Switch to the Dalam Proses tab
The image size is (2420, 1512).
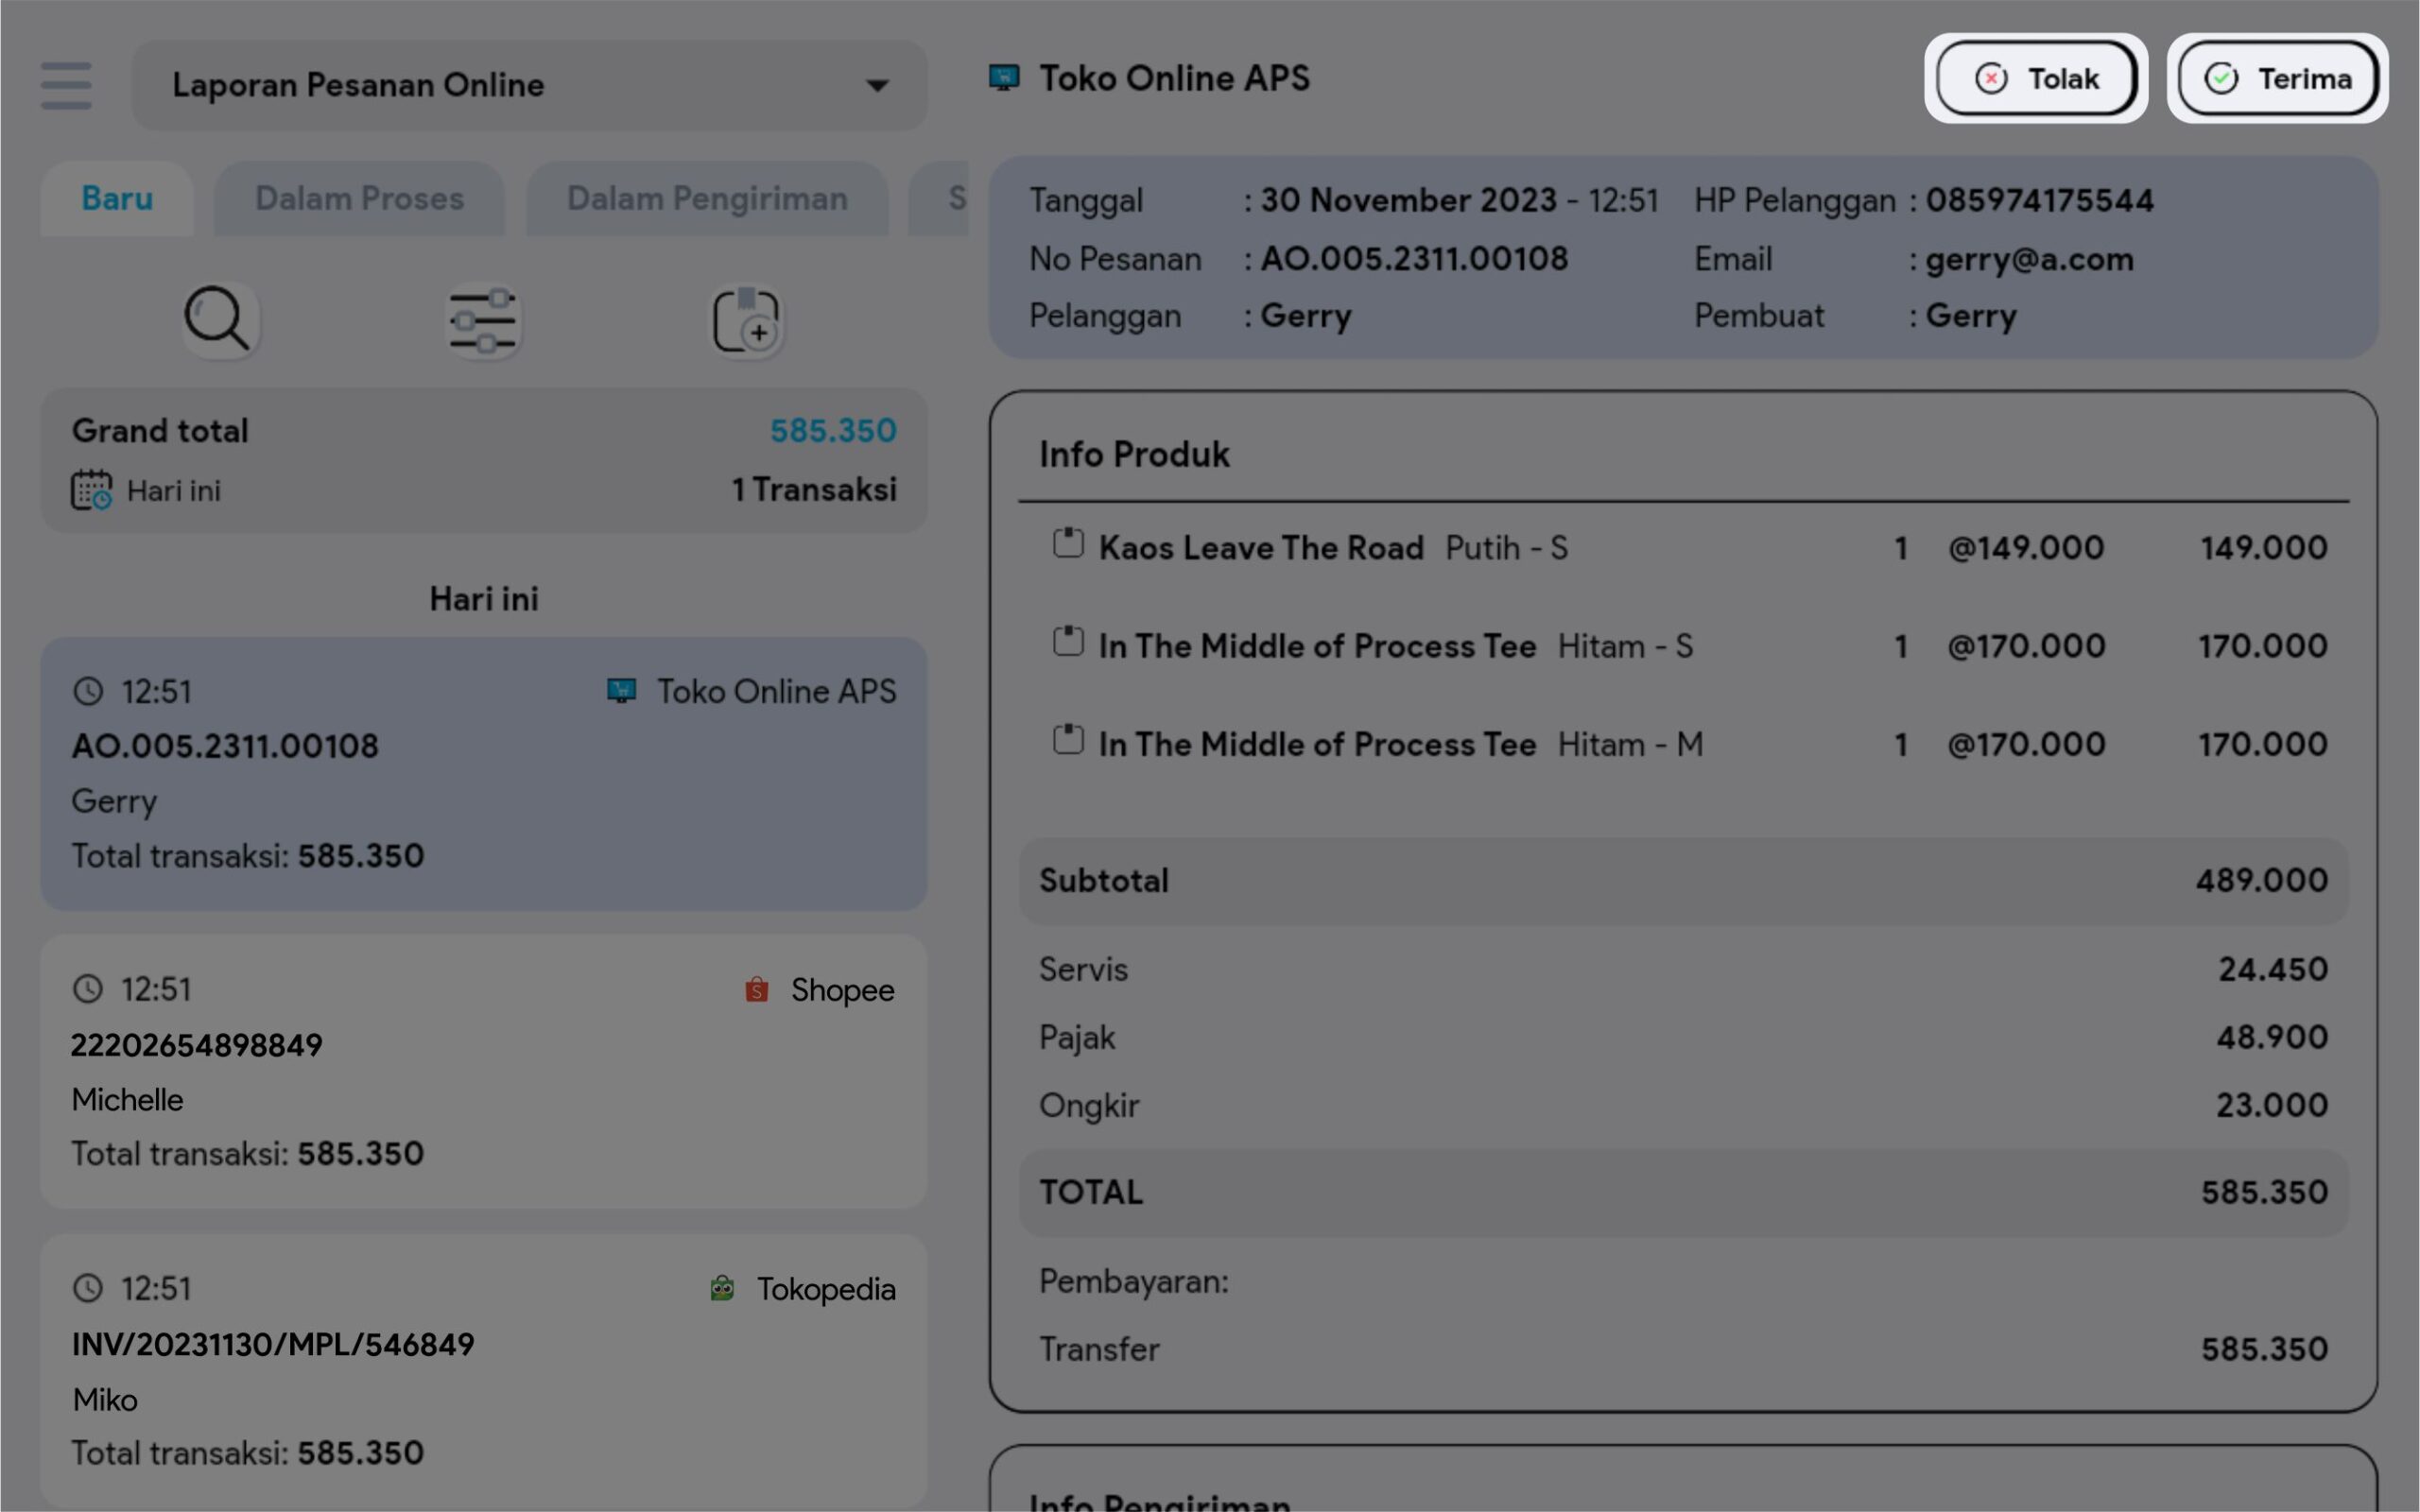359,199
